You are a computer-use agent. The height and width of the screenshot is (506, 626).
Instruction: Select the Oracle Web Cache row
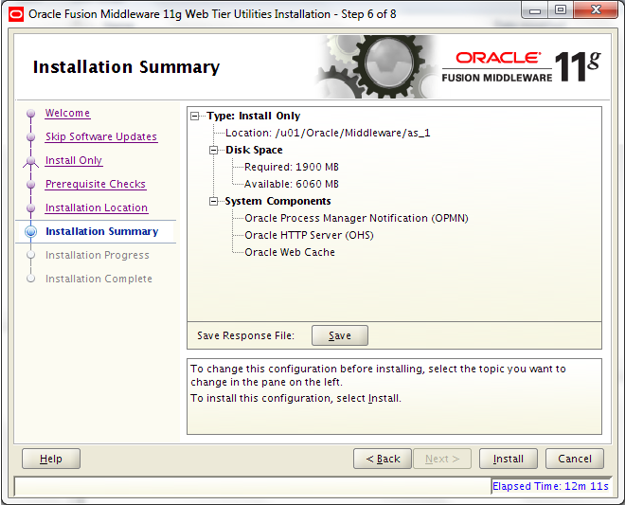pyautogui.click(x=290, y=252)
